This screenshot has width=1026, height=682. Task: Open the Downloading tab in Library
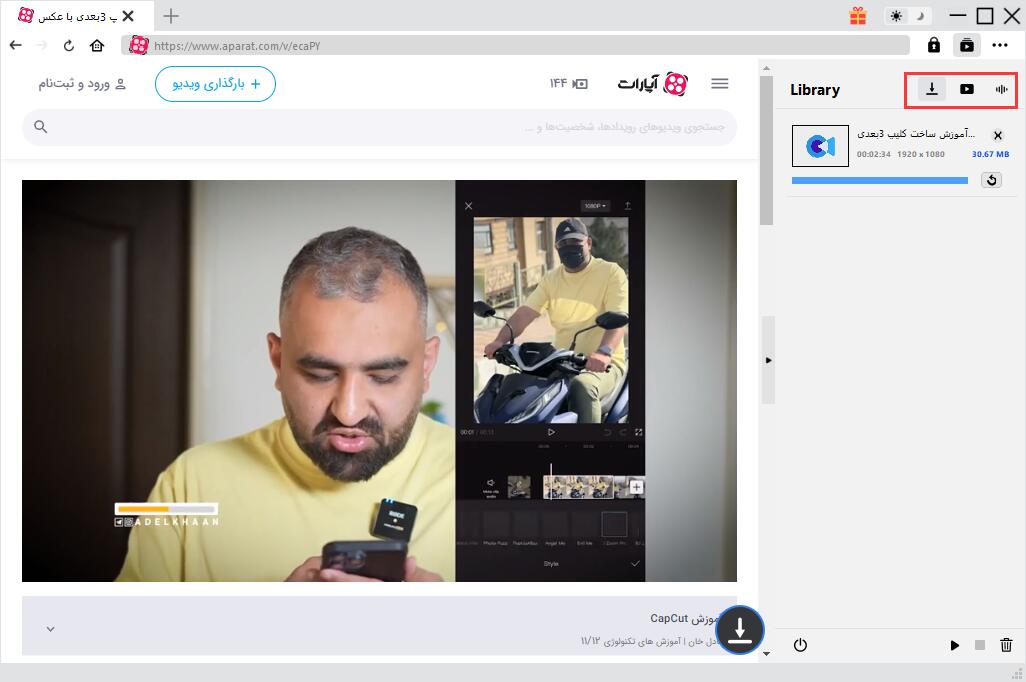click(x=932, y=89)
